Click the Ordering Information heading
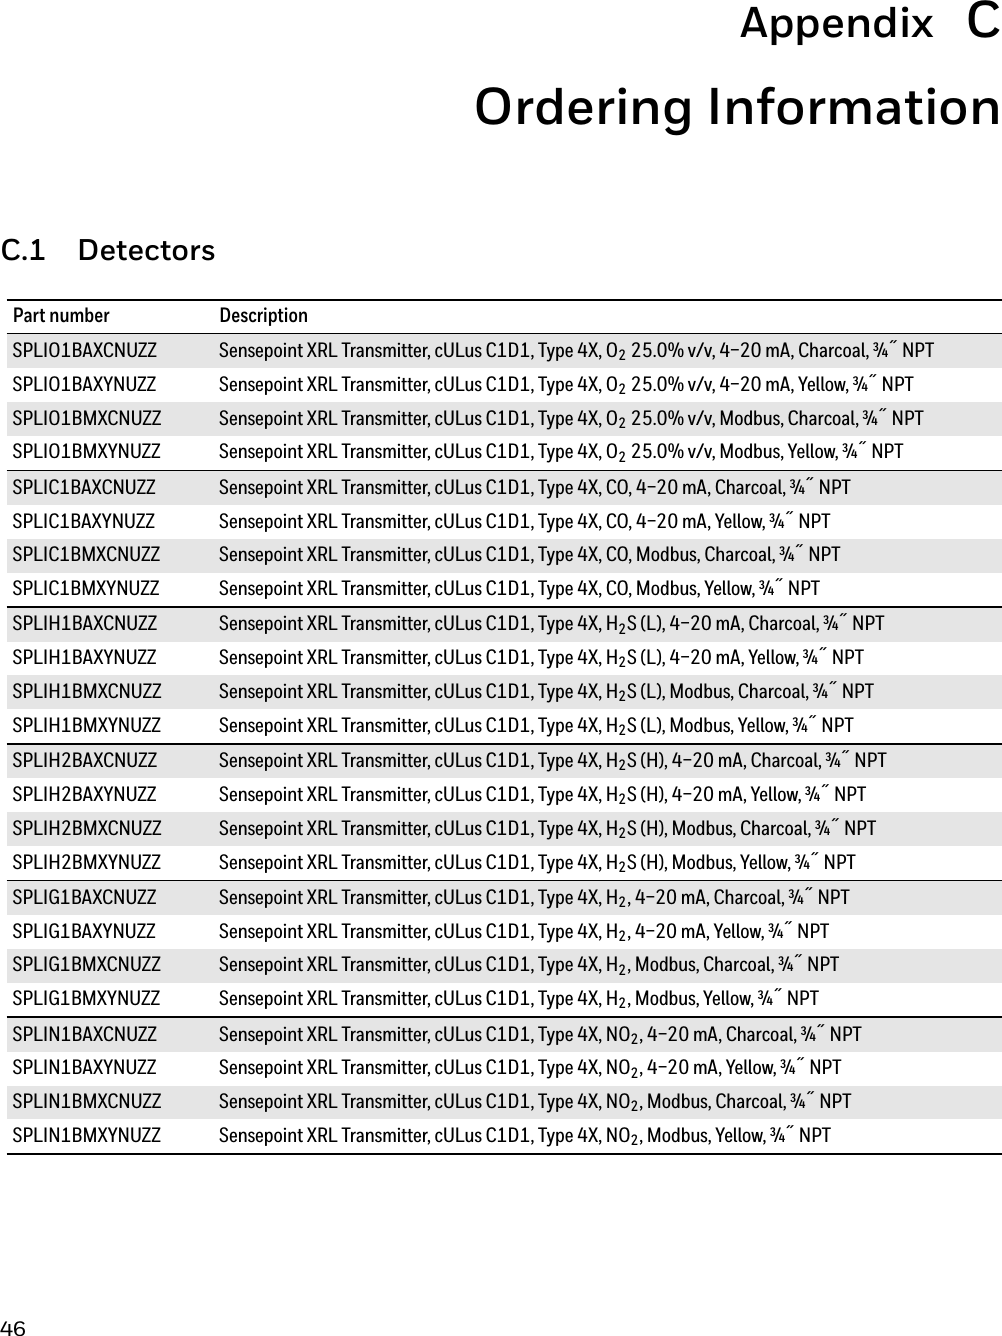This screenshot has width=1002, height=1336. [737, 108]
